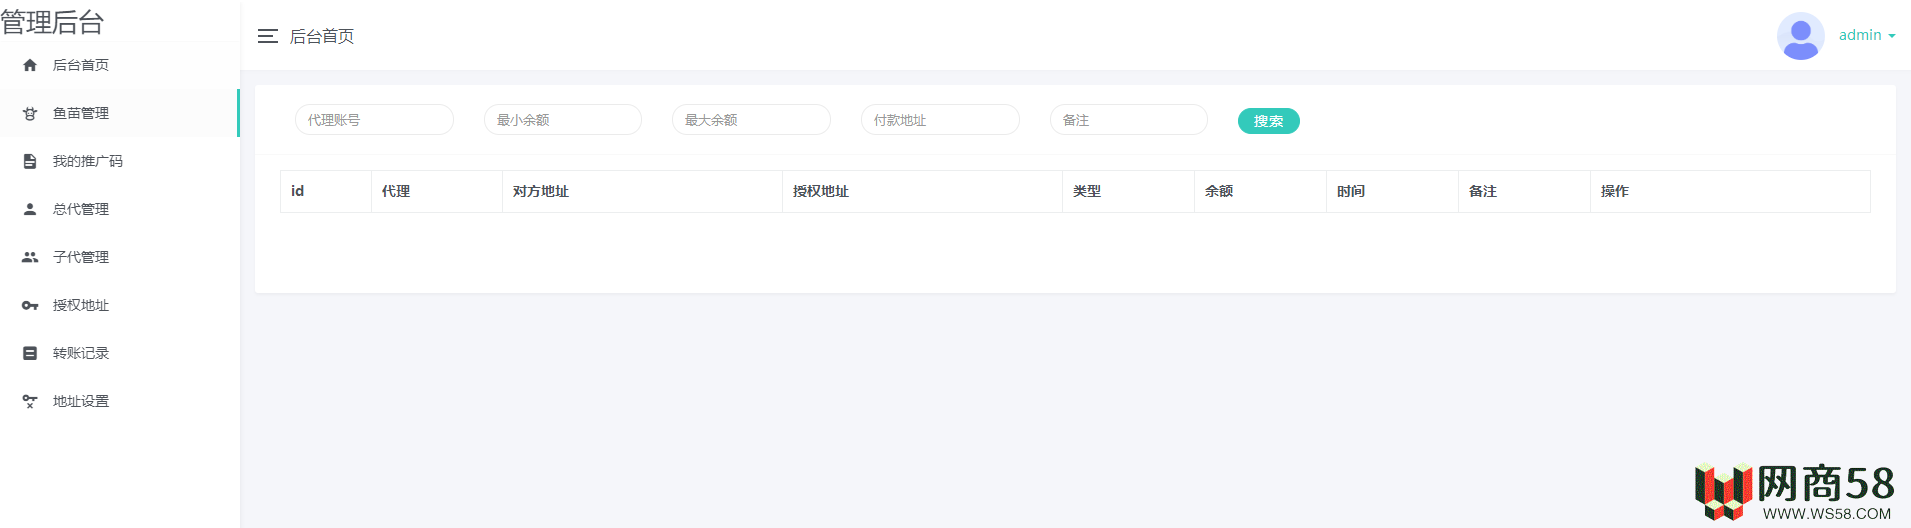Focus the 备注 search field
The width and height of the screenshot is (1911, 528).
click(1129, 120)
